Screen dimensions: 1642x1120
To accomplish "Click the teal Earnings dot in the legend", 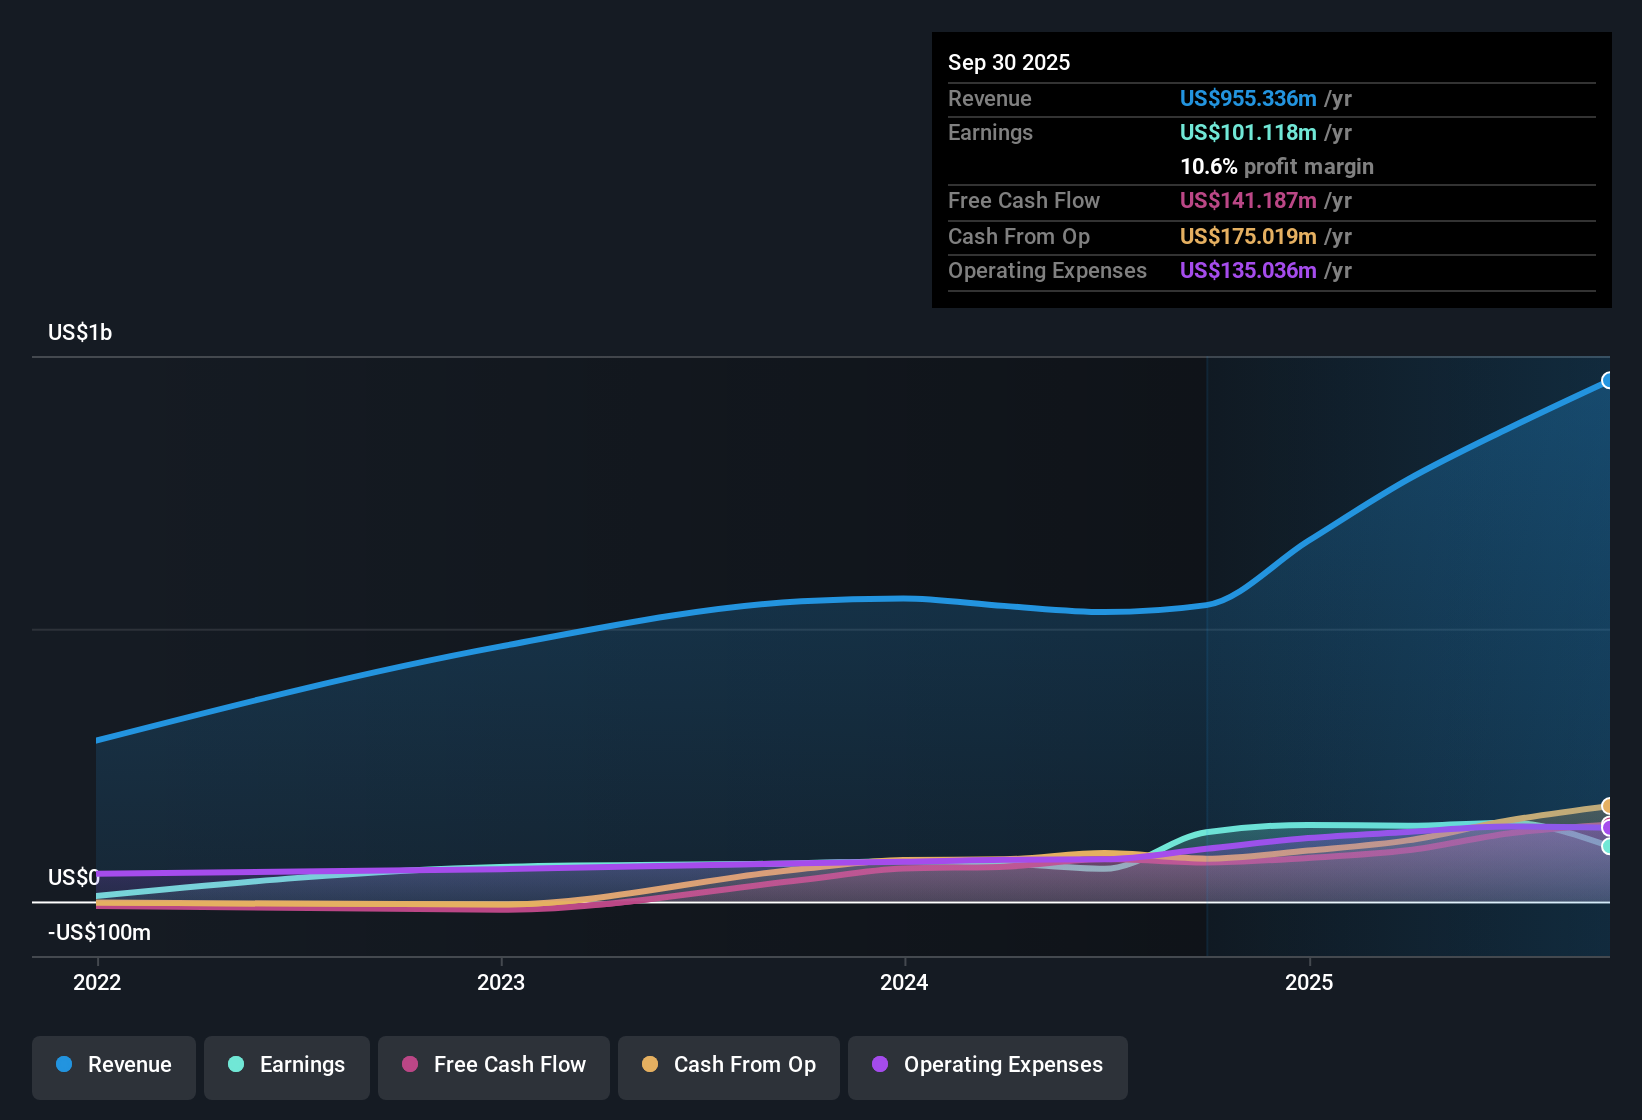I will point(236,1065).
